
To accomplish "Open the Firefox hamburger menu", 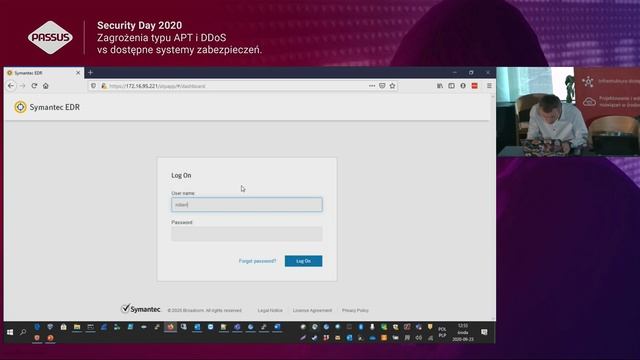I will point(489,86).
